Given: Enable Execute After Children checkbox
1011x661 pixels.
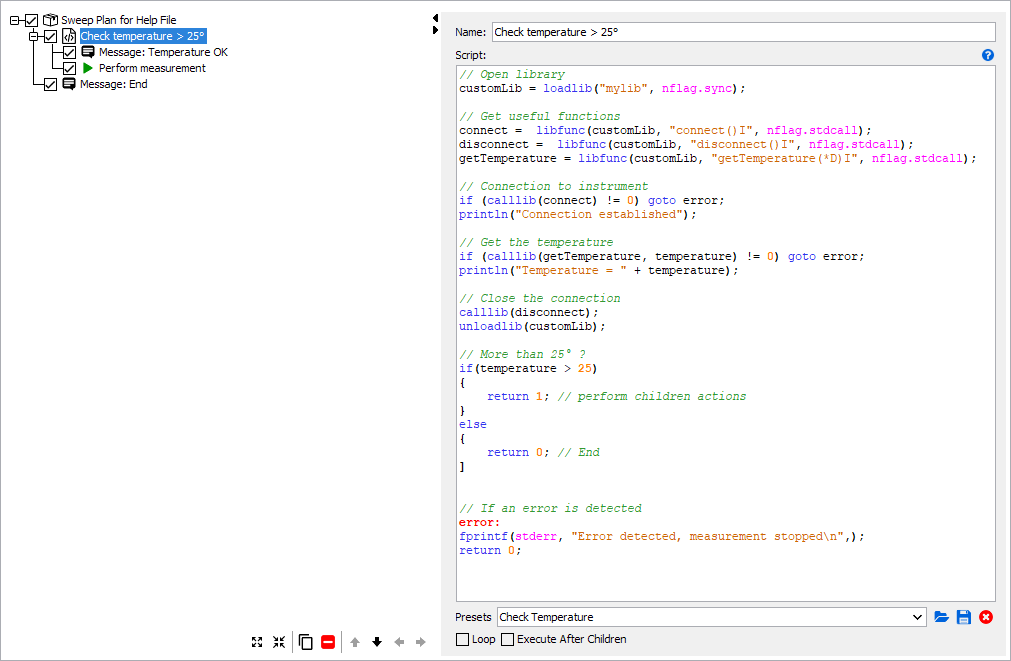Looking at the screenshot, I should click(x=507, y=639).
